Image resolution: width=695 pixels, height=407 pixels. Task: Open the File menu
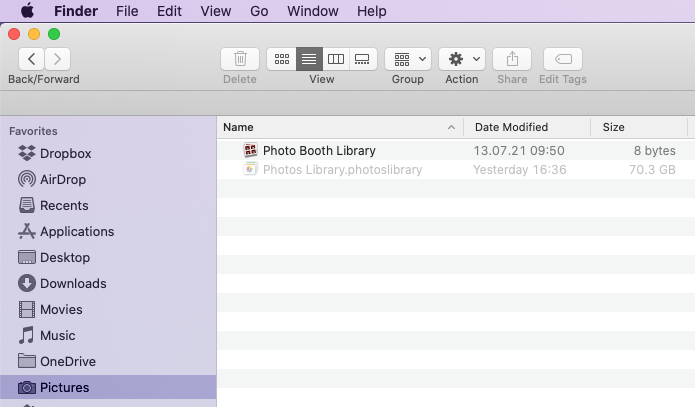tap(127, 11)
